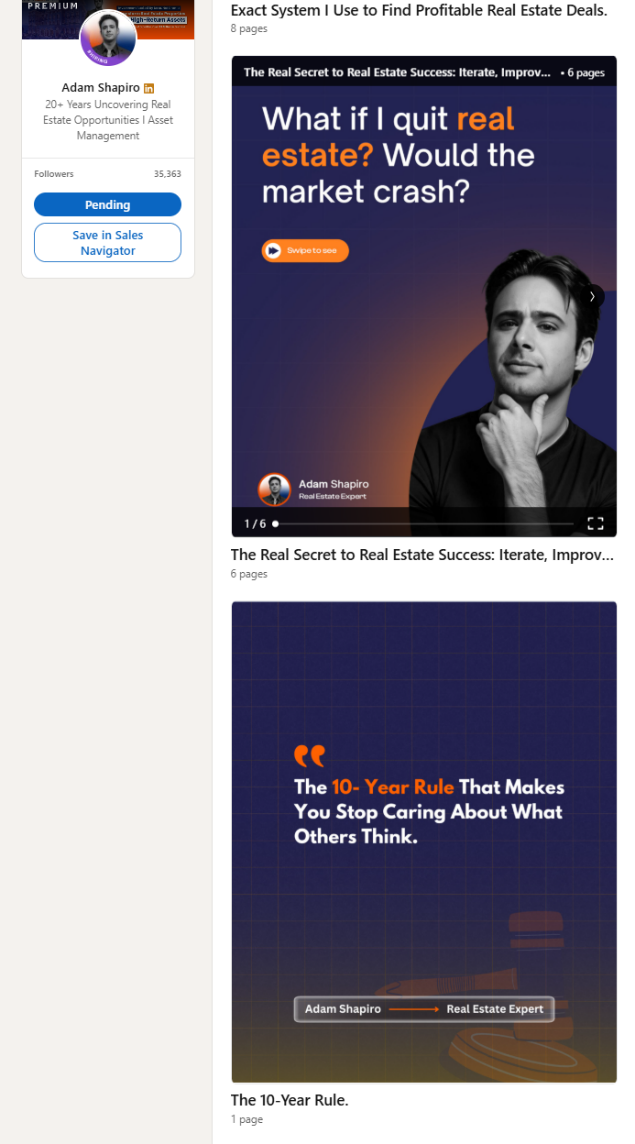
Task: Open The Real Secret to Real Estate Success title
Action: (422, 554)
